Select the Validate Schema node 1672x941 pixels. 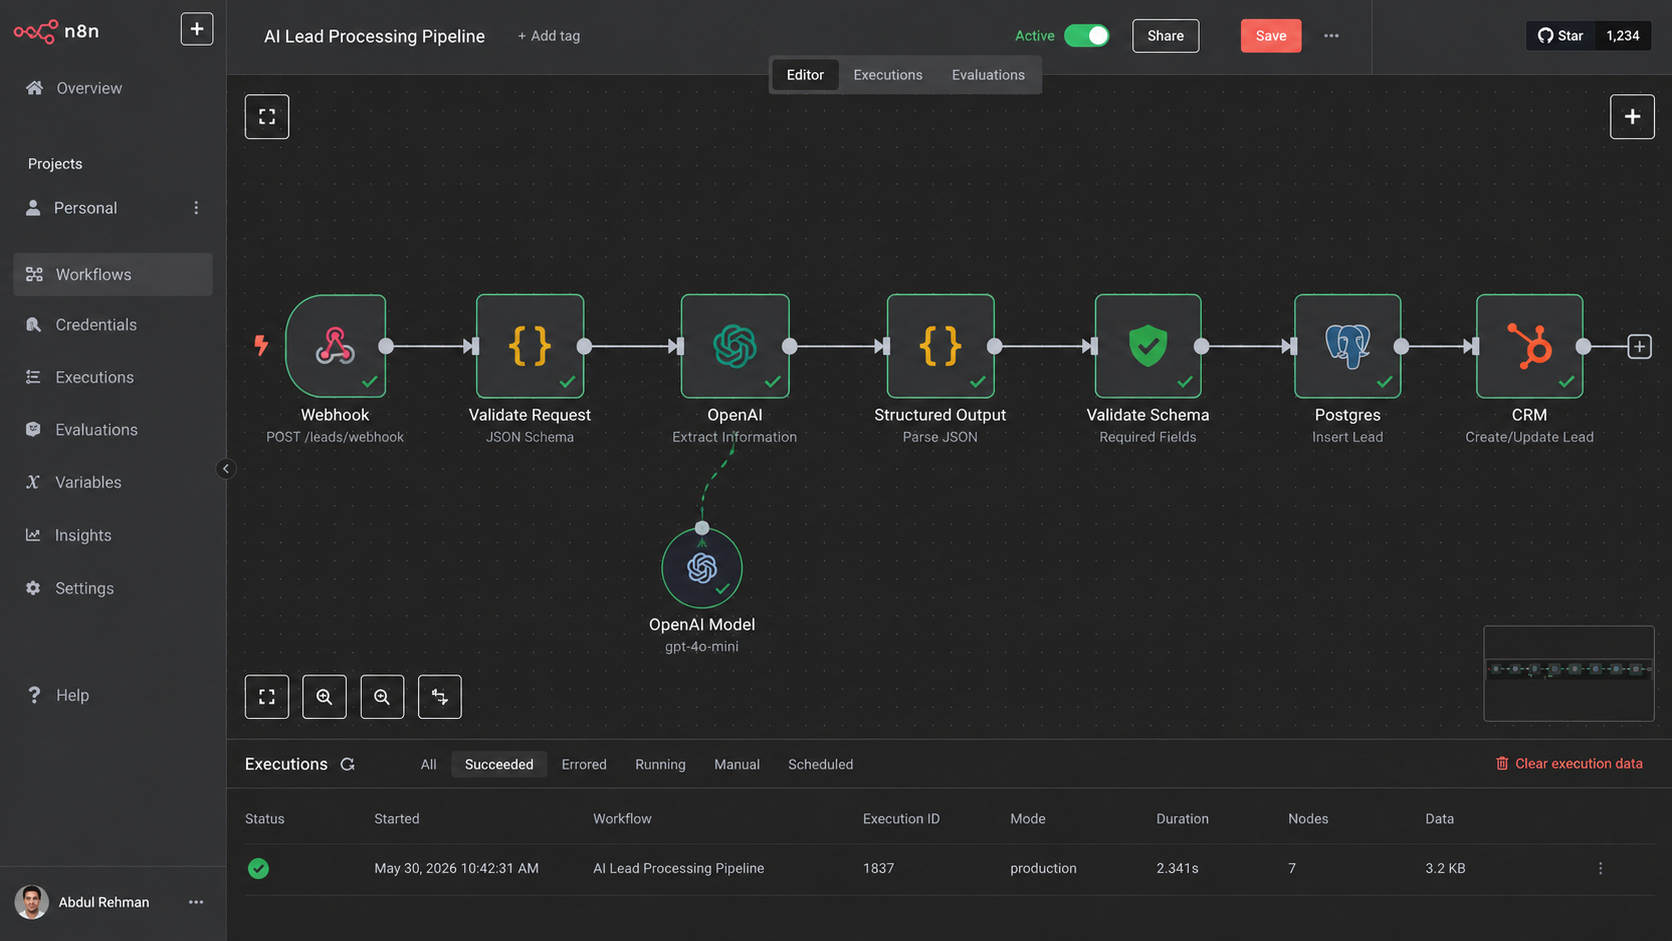pyautogui.click(x=1148, y=346)
